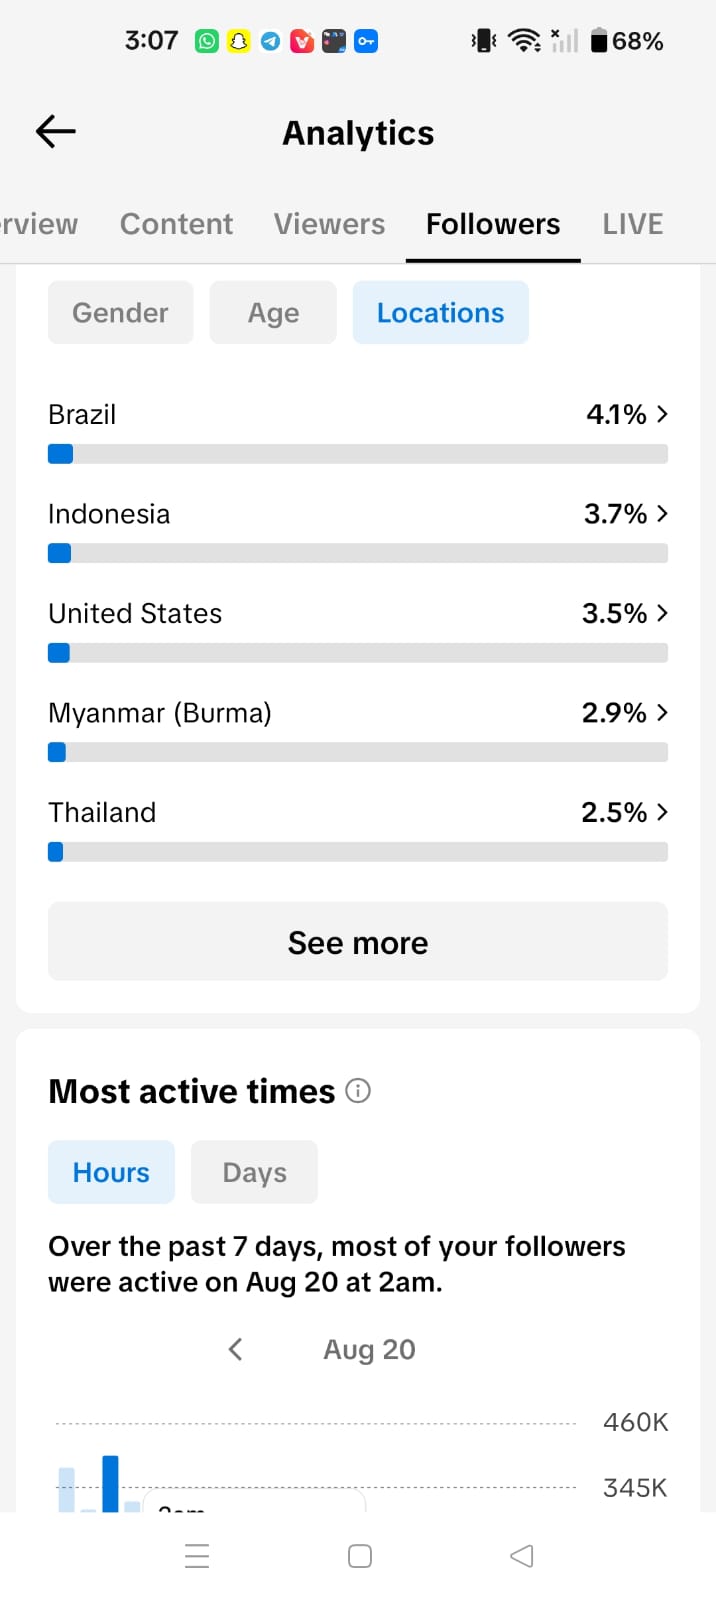This screenshot has width=716, height=1600.
Task: Tap the Android home square icon
Action: (x=360, y=1556)
